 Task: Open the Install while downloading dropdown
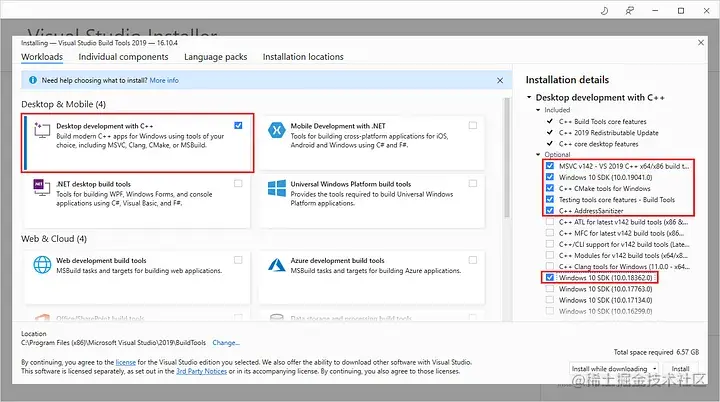coord(614,368)
